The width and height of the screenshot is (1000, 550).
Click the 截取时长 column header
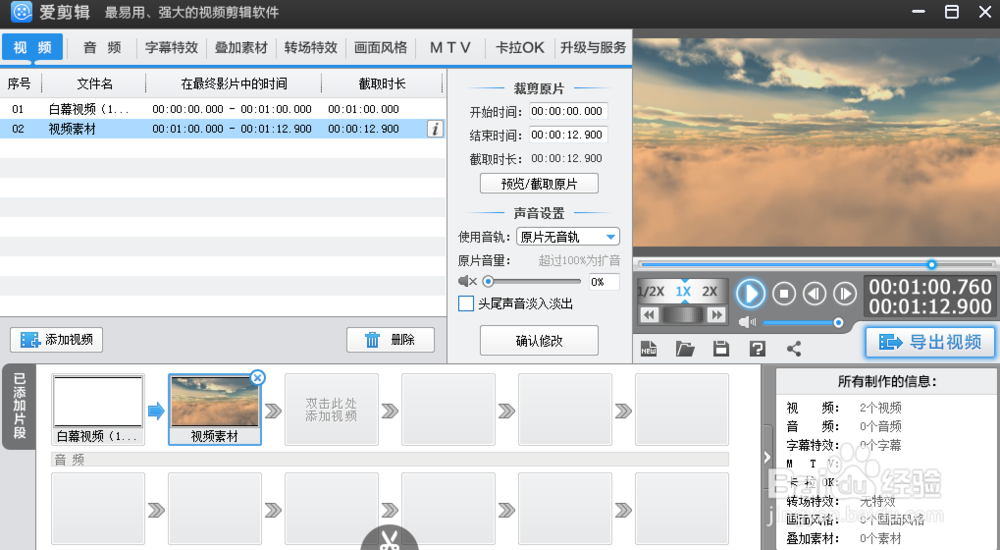tap(381, 84)
